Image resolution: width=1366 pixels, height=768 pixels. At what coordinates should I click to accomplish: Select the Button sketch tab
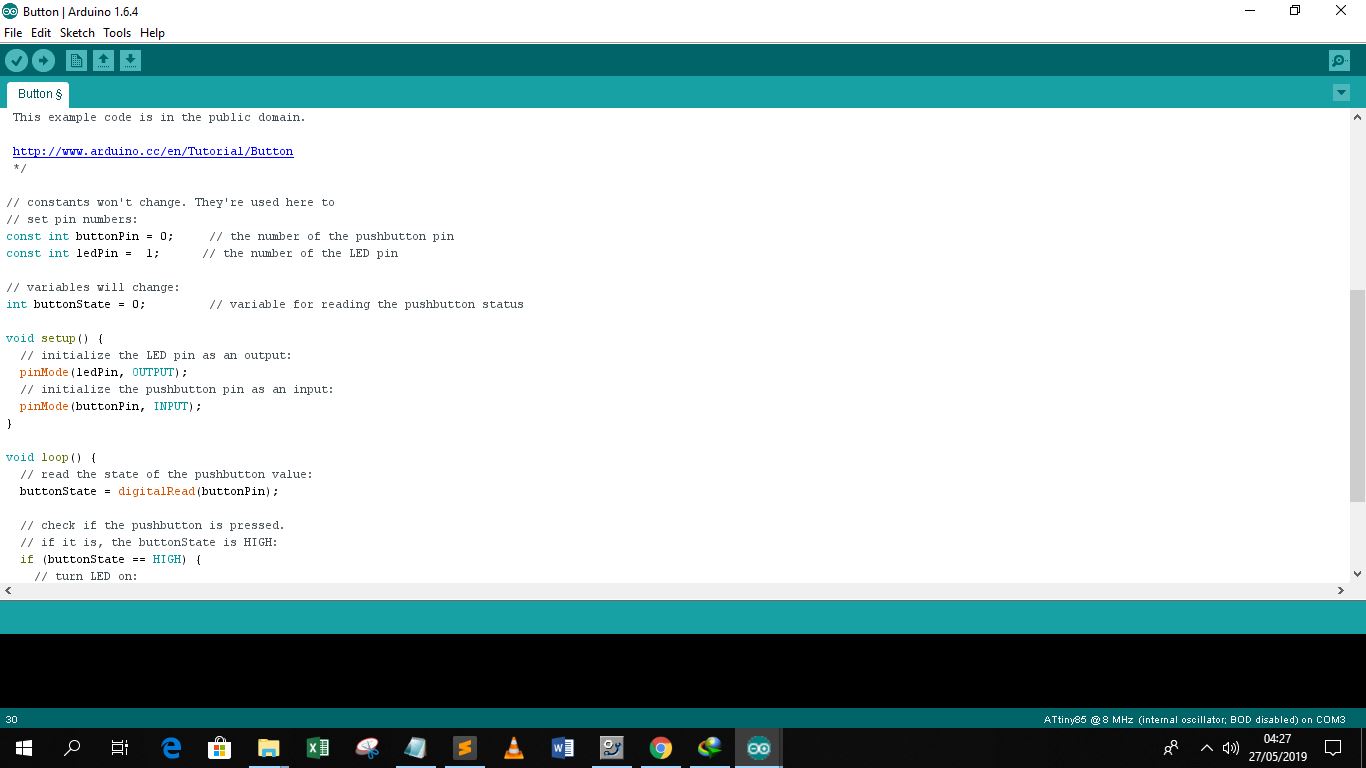pos(39,94)
